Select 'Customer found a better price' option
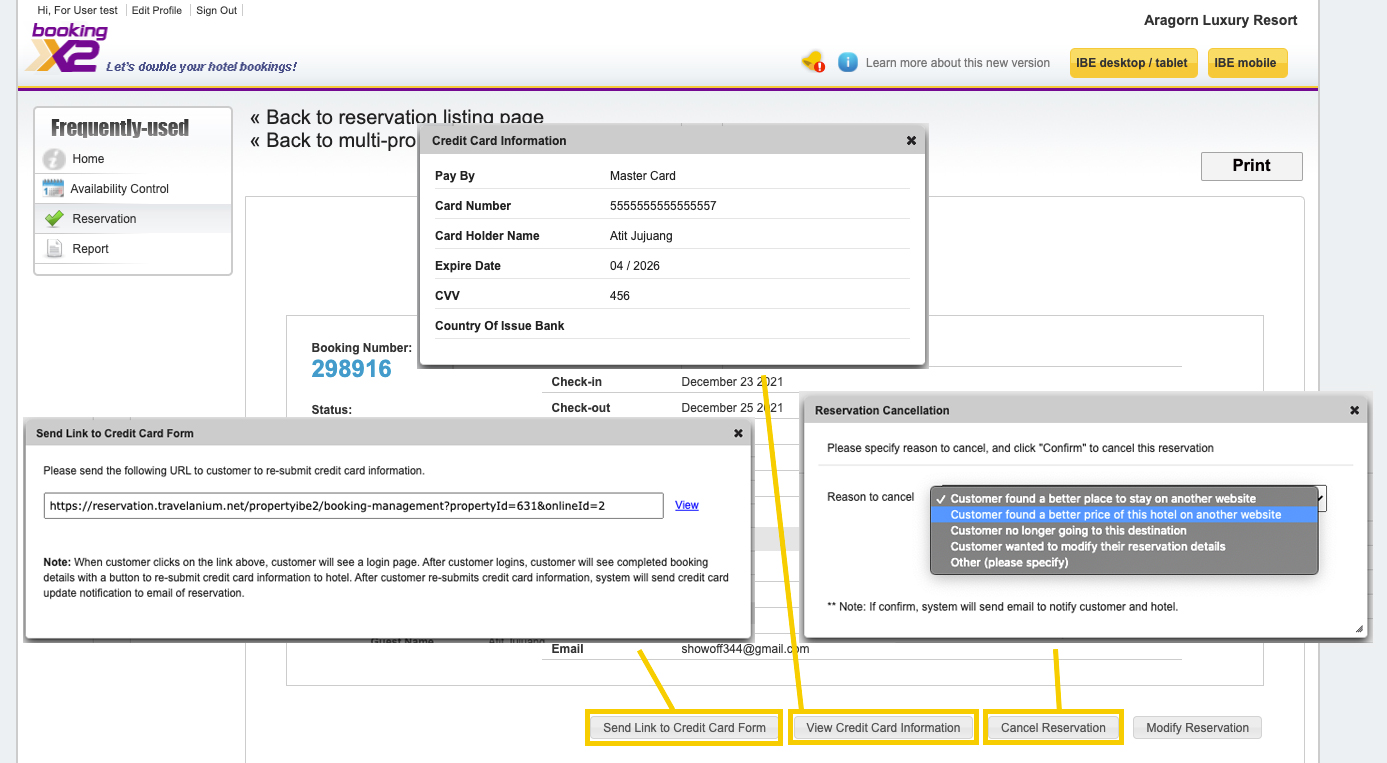This screenshot has width=1387, height=763. [x=1115, y=515]
